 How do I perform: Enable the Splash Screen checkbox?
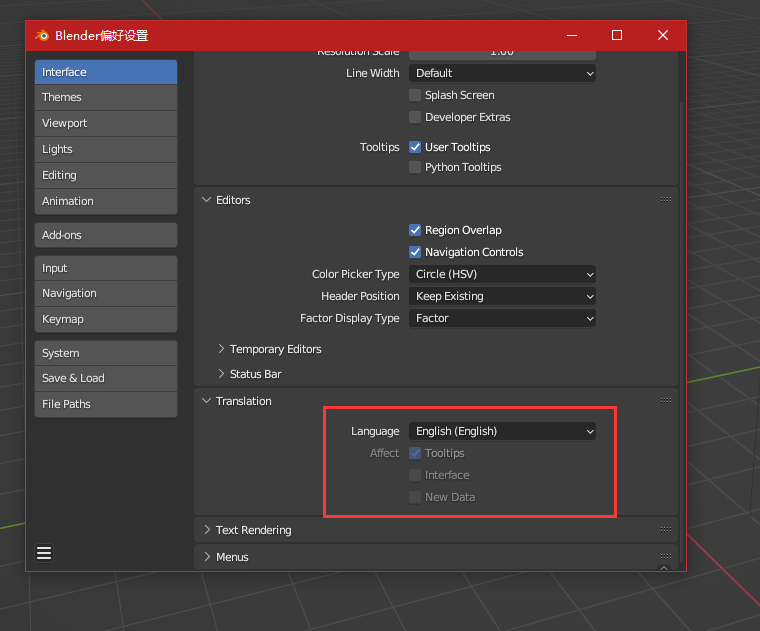(415, 95)
